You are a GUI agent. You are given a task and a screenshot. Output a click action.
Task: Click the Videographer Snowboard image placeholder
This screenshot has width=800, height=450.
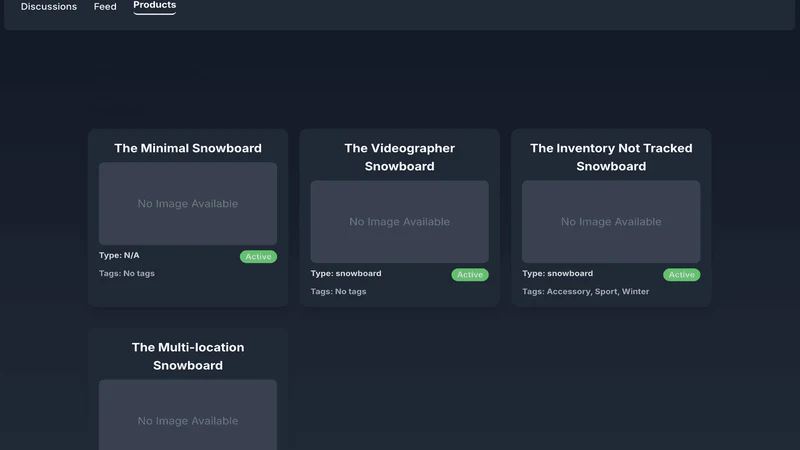[x=399, y=221]
